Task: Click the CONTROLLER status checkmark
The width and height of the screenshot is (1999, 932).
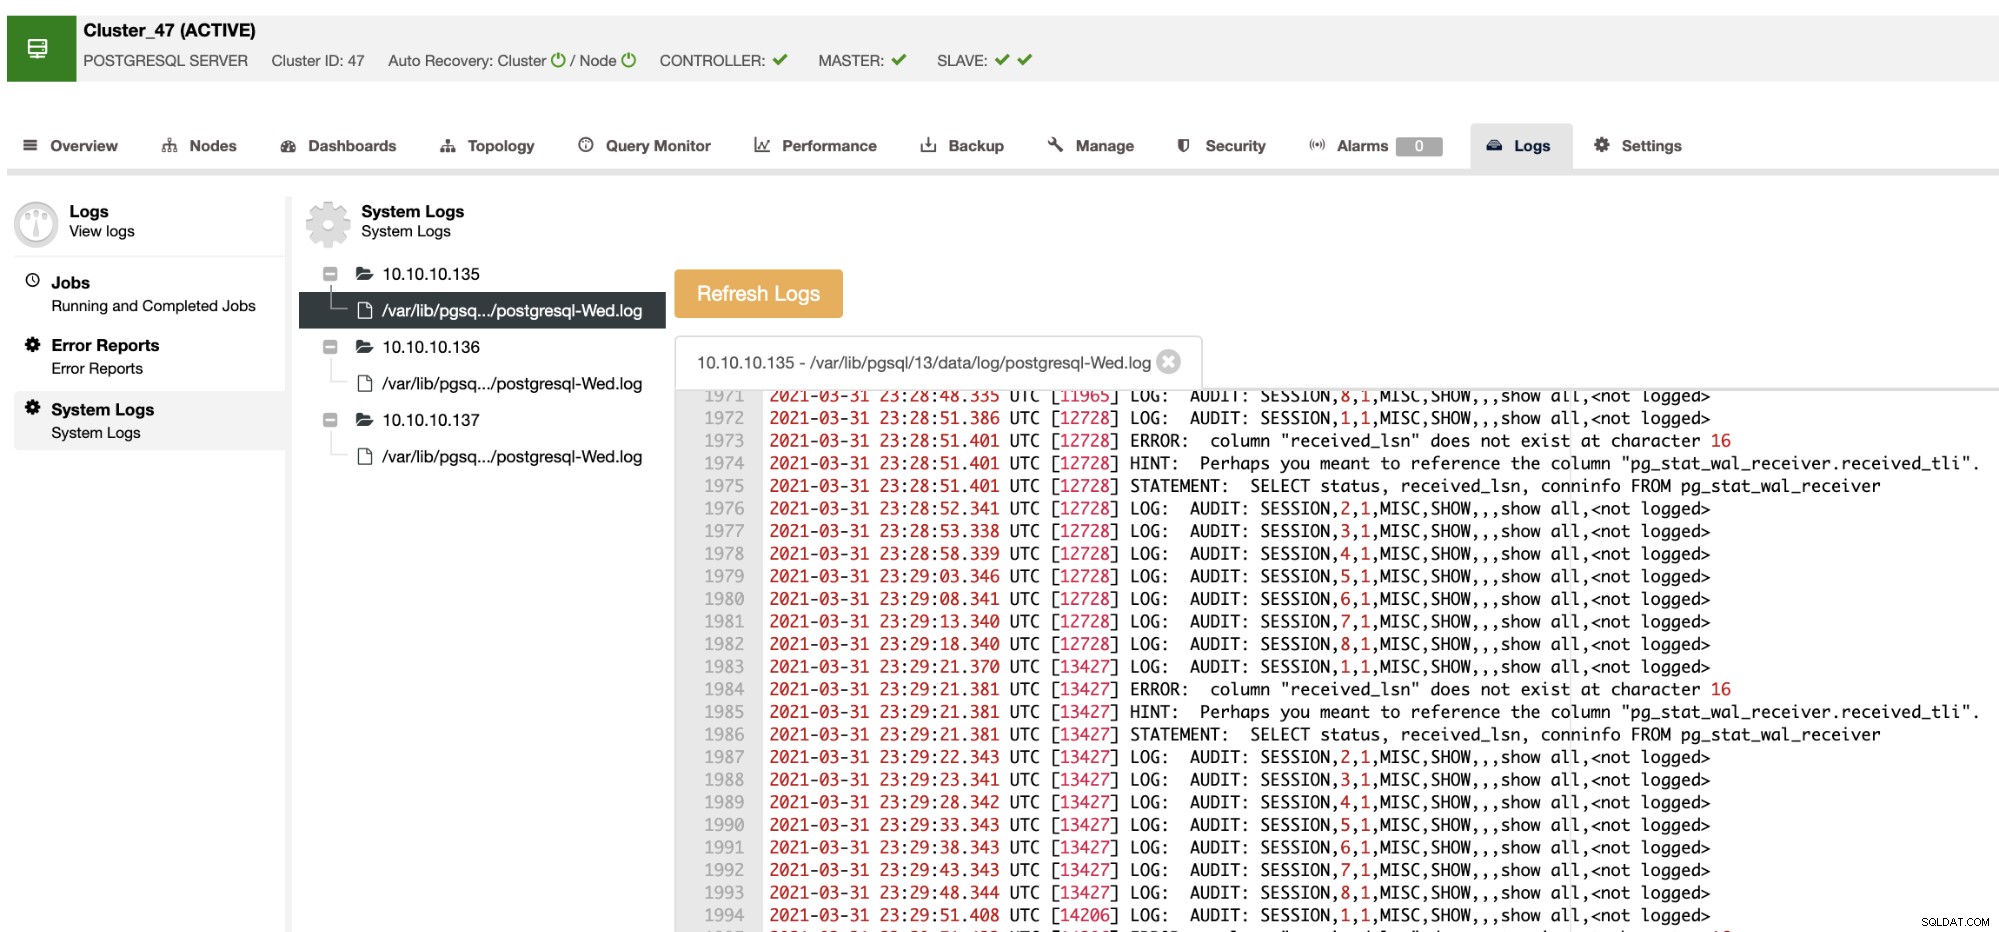Action: click(780, 60)
